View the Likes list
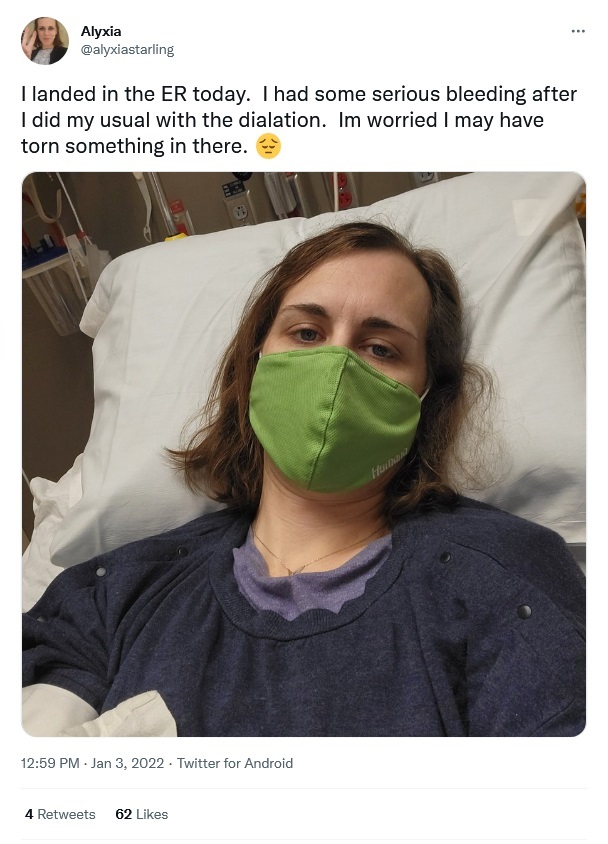Viewport: 608px width, 844px height. (x=142, y=814)
